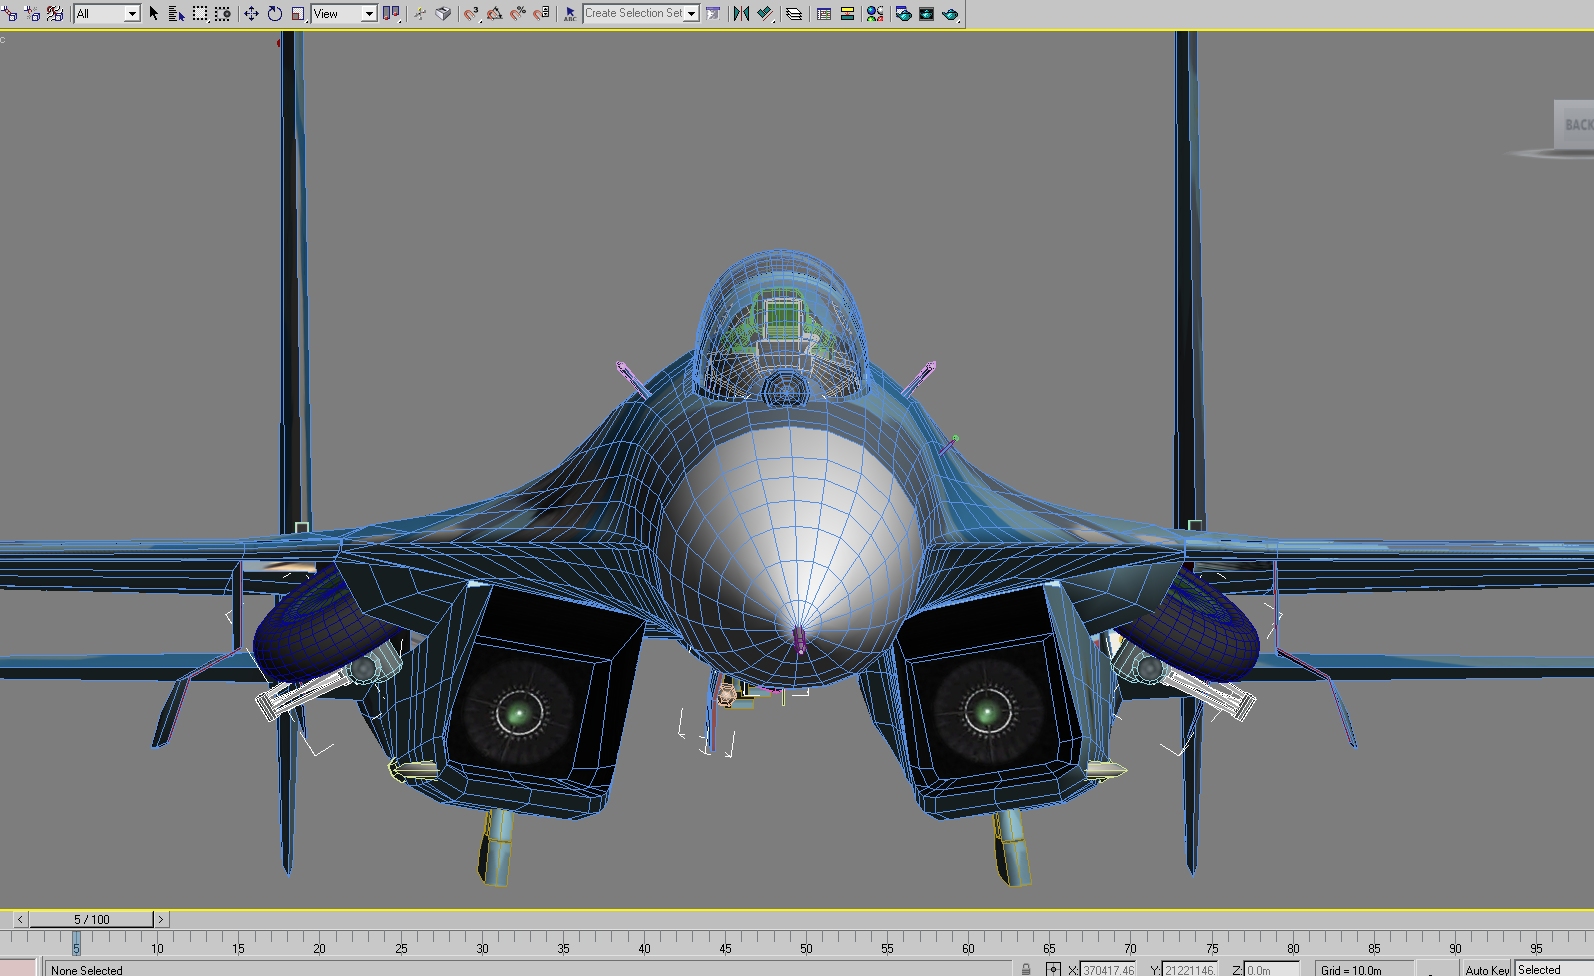Screen dimensions: 1594x976
Task: Toggle the Angle Snap button
Action: pyautogui.click(x=494, y=13)
